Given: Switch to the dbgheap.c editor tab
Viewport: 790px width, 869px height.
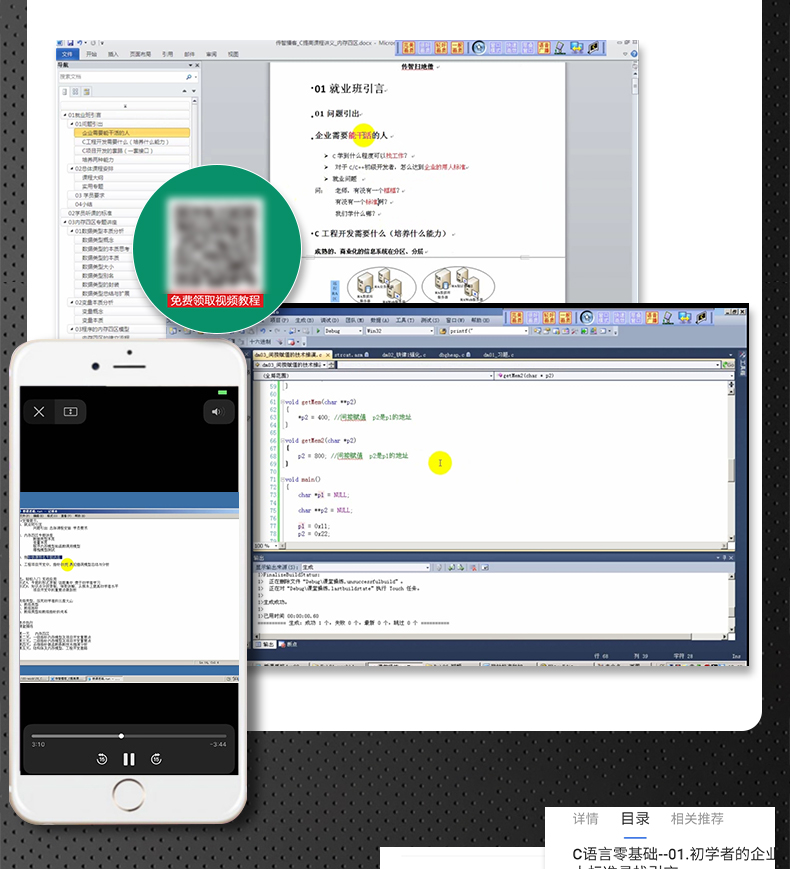Looking at the screenshot, I should coord(455,355).
